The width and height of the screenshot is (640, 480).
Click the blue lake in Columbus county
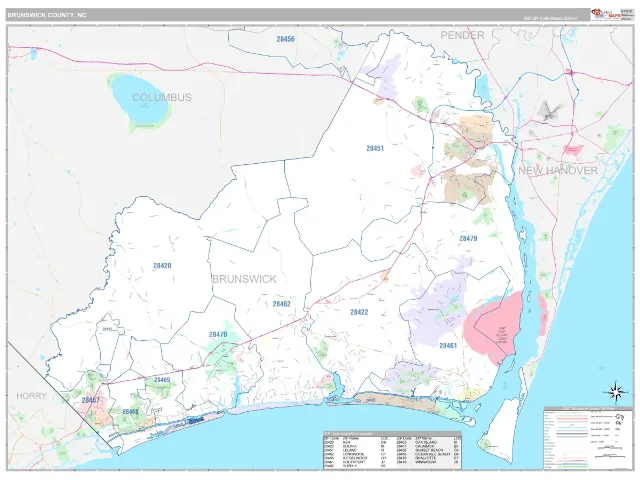tap(139, 99)
